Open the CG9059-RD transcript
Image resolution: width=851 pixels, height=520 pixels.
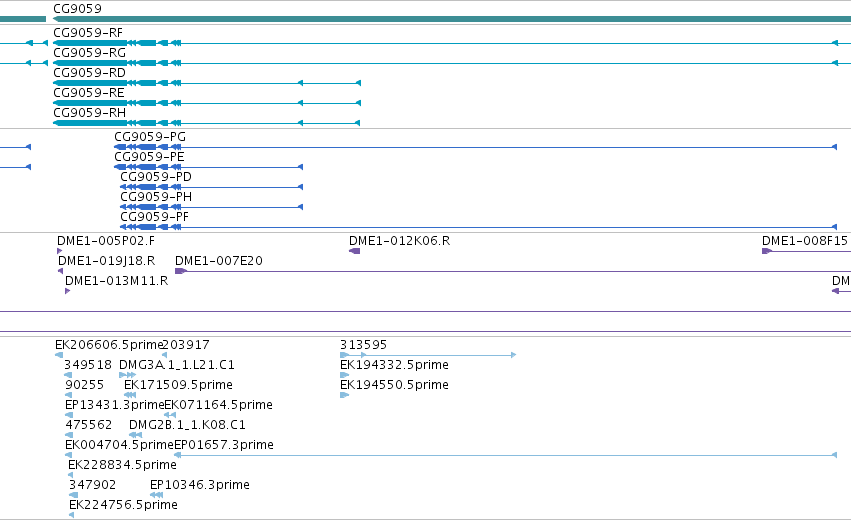[x=90, y=73]
